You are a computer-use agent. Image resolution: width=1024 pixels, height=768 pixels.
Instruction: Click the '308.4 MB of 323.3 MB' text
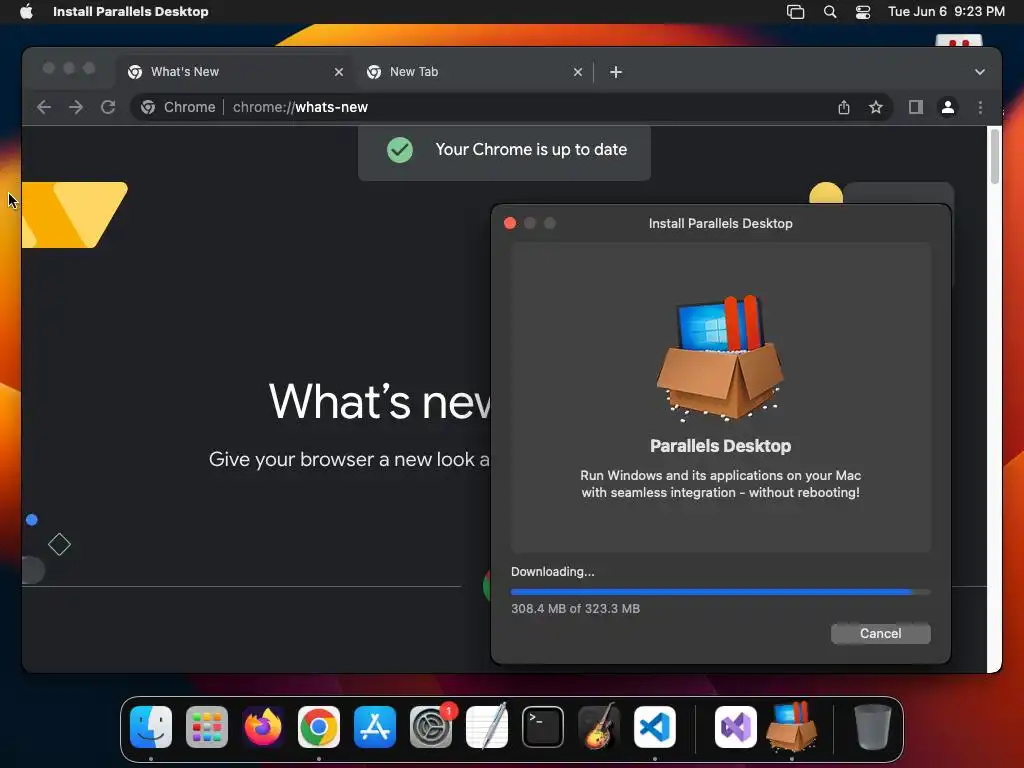pos(575,609)
